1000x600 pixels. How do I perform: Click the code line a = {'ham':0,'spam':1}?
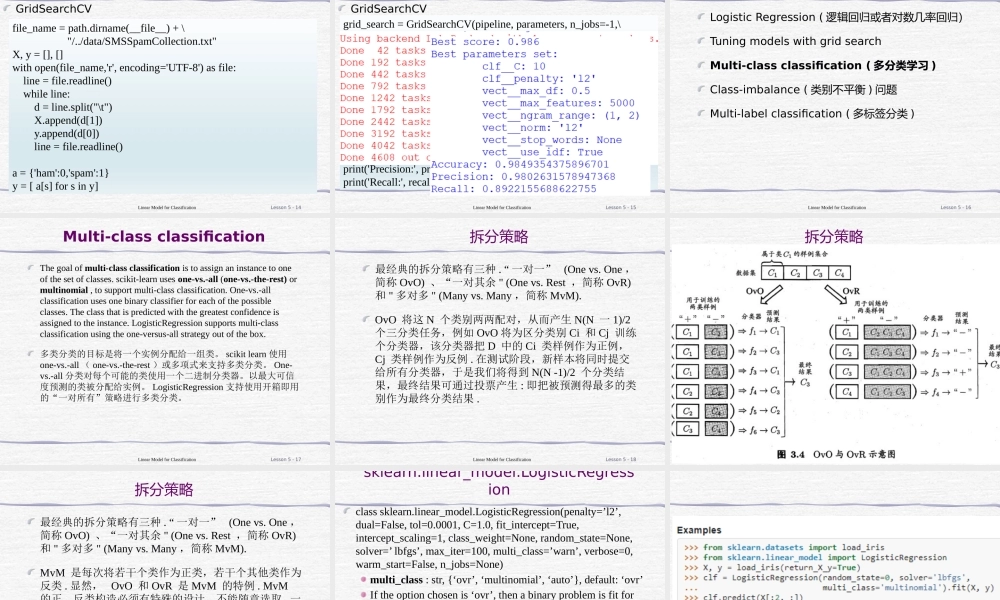pos(61,173)
